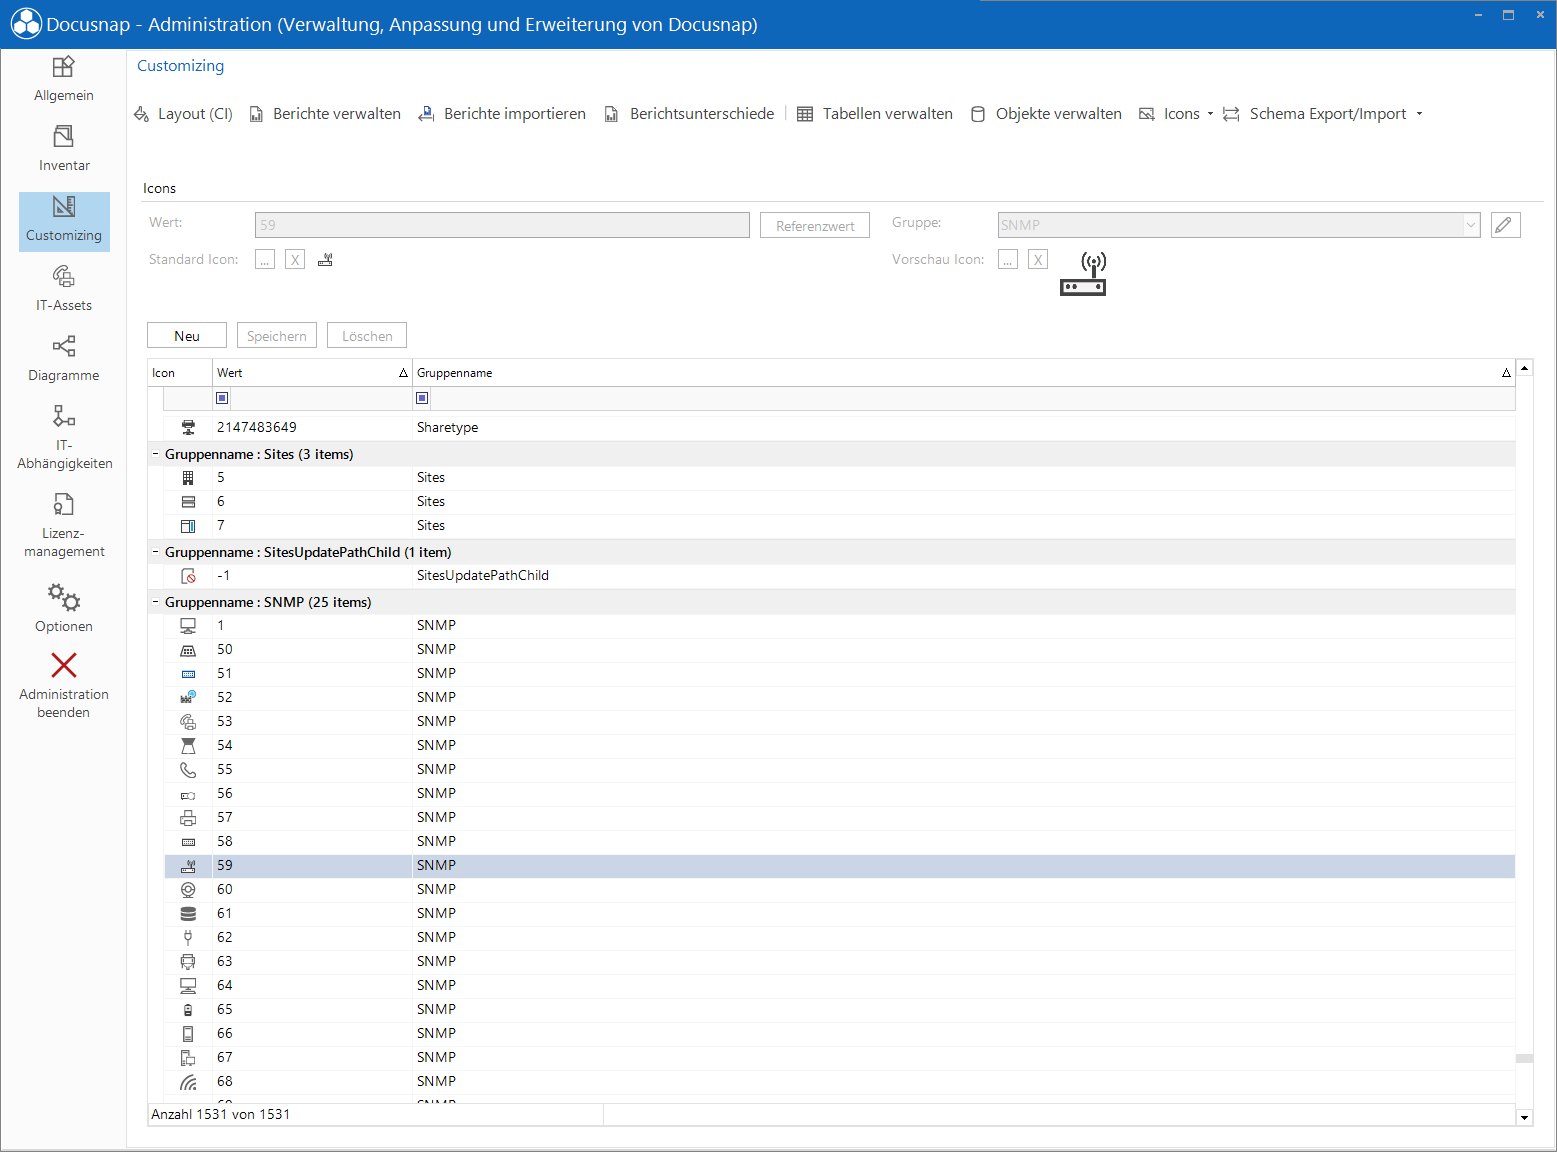Viewport: 1557px width, 1152px height.
Task: Sort by the Gruppenname column header
Action: (964, 373)
